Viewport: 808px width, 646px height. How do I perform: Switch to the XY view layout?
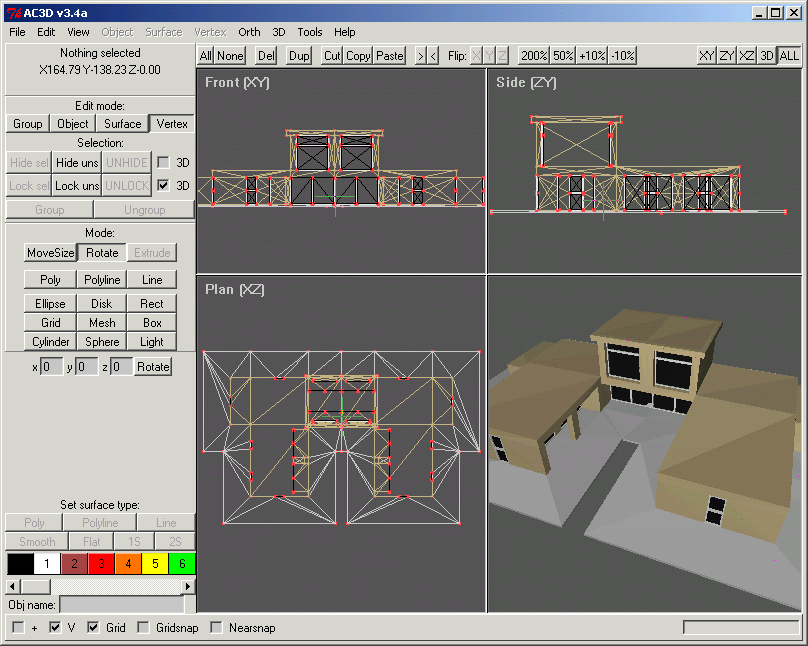[707, 56]
